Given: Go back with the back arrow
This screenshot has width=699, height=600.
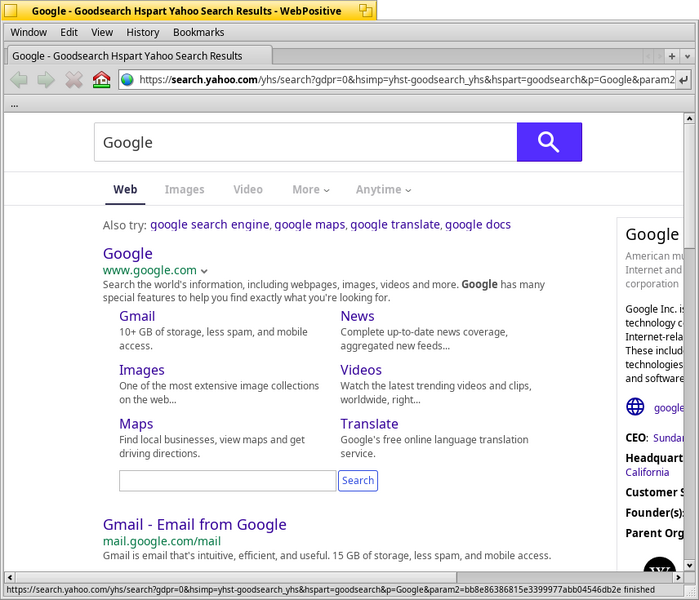Looking at the screenshot, I should coord(19,80).
